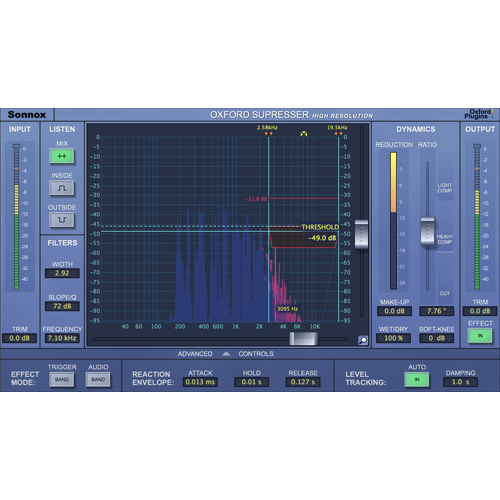
Task: Click the WET/DRY 100 % field
Action: pyautogui.click(x=394, y=338)
